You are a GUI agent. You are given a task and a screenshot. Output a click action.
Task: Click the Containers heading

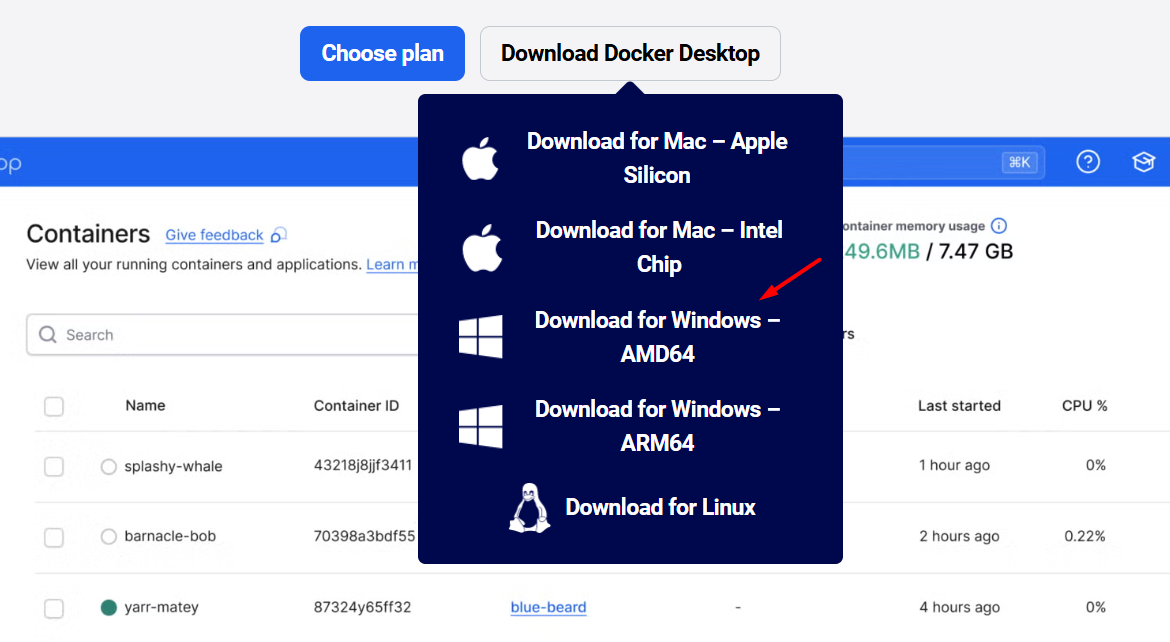(x=88, y=234)
